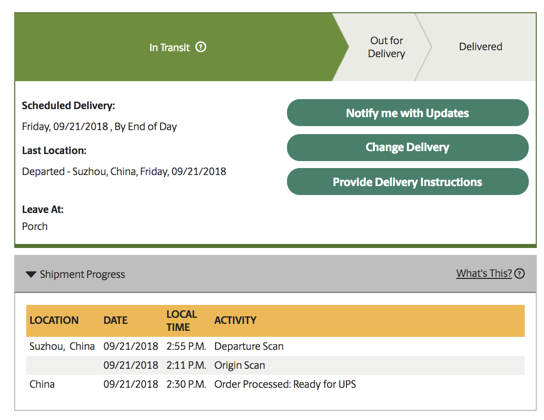Click the LOCAL TIME column header

(181, 320)
